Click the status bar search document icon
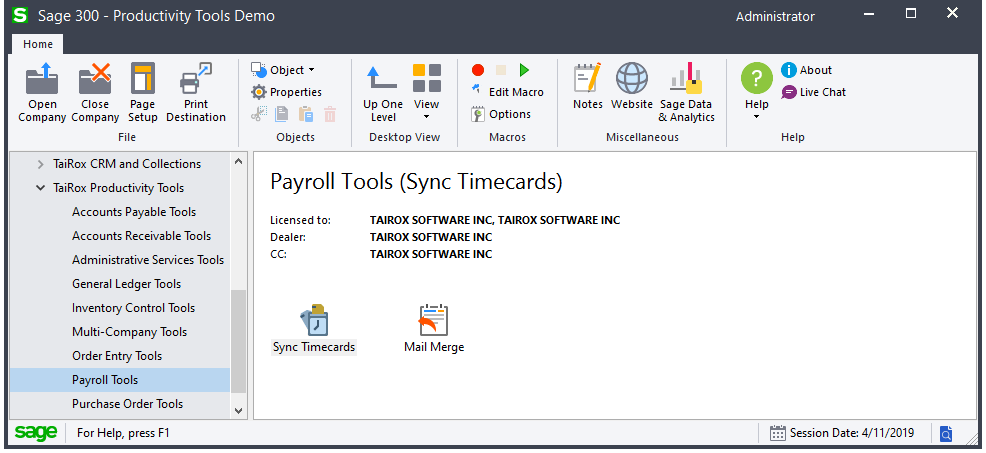This screenshot has height=453, width=986. coord(946,433)
